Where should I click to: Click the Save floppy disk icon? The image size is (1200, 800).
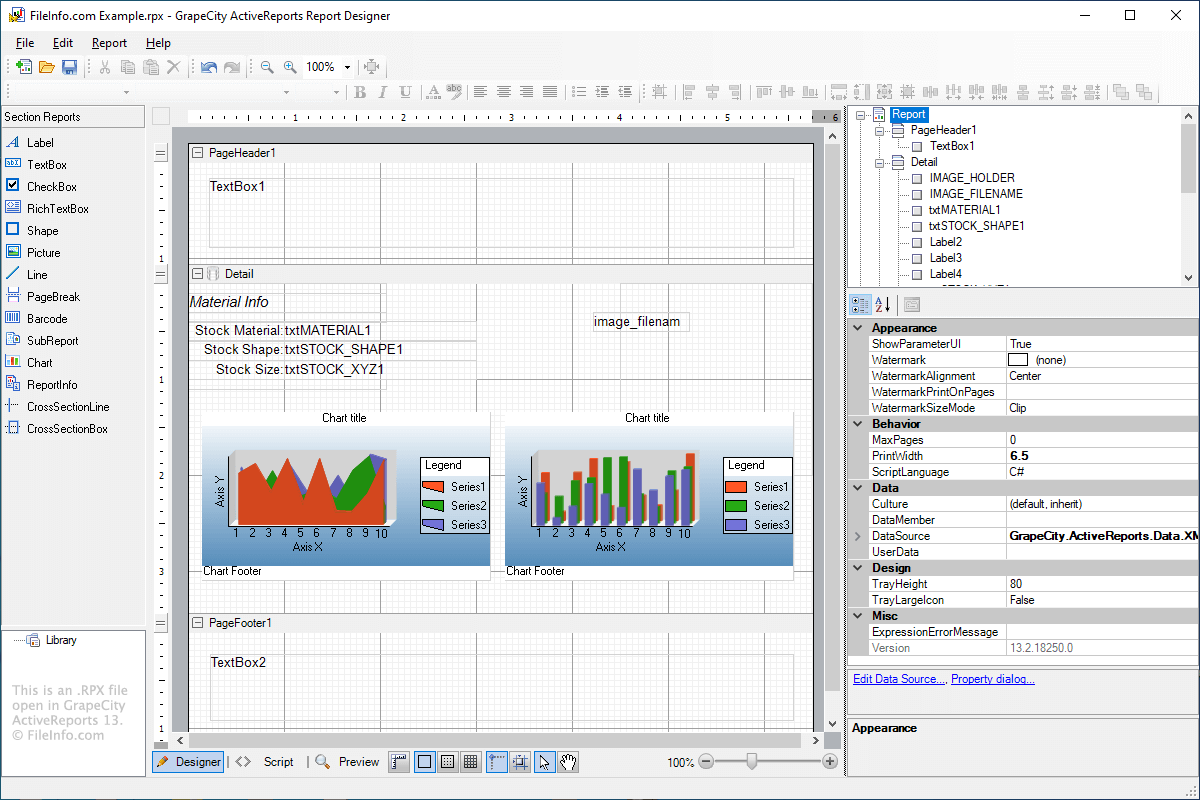click(70, 67)
